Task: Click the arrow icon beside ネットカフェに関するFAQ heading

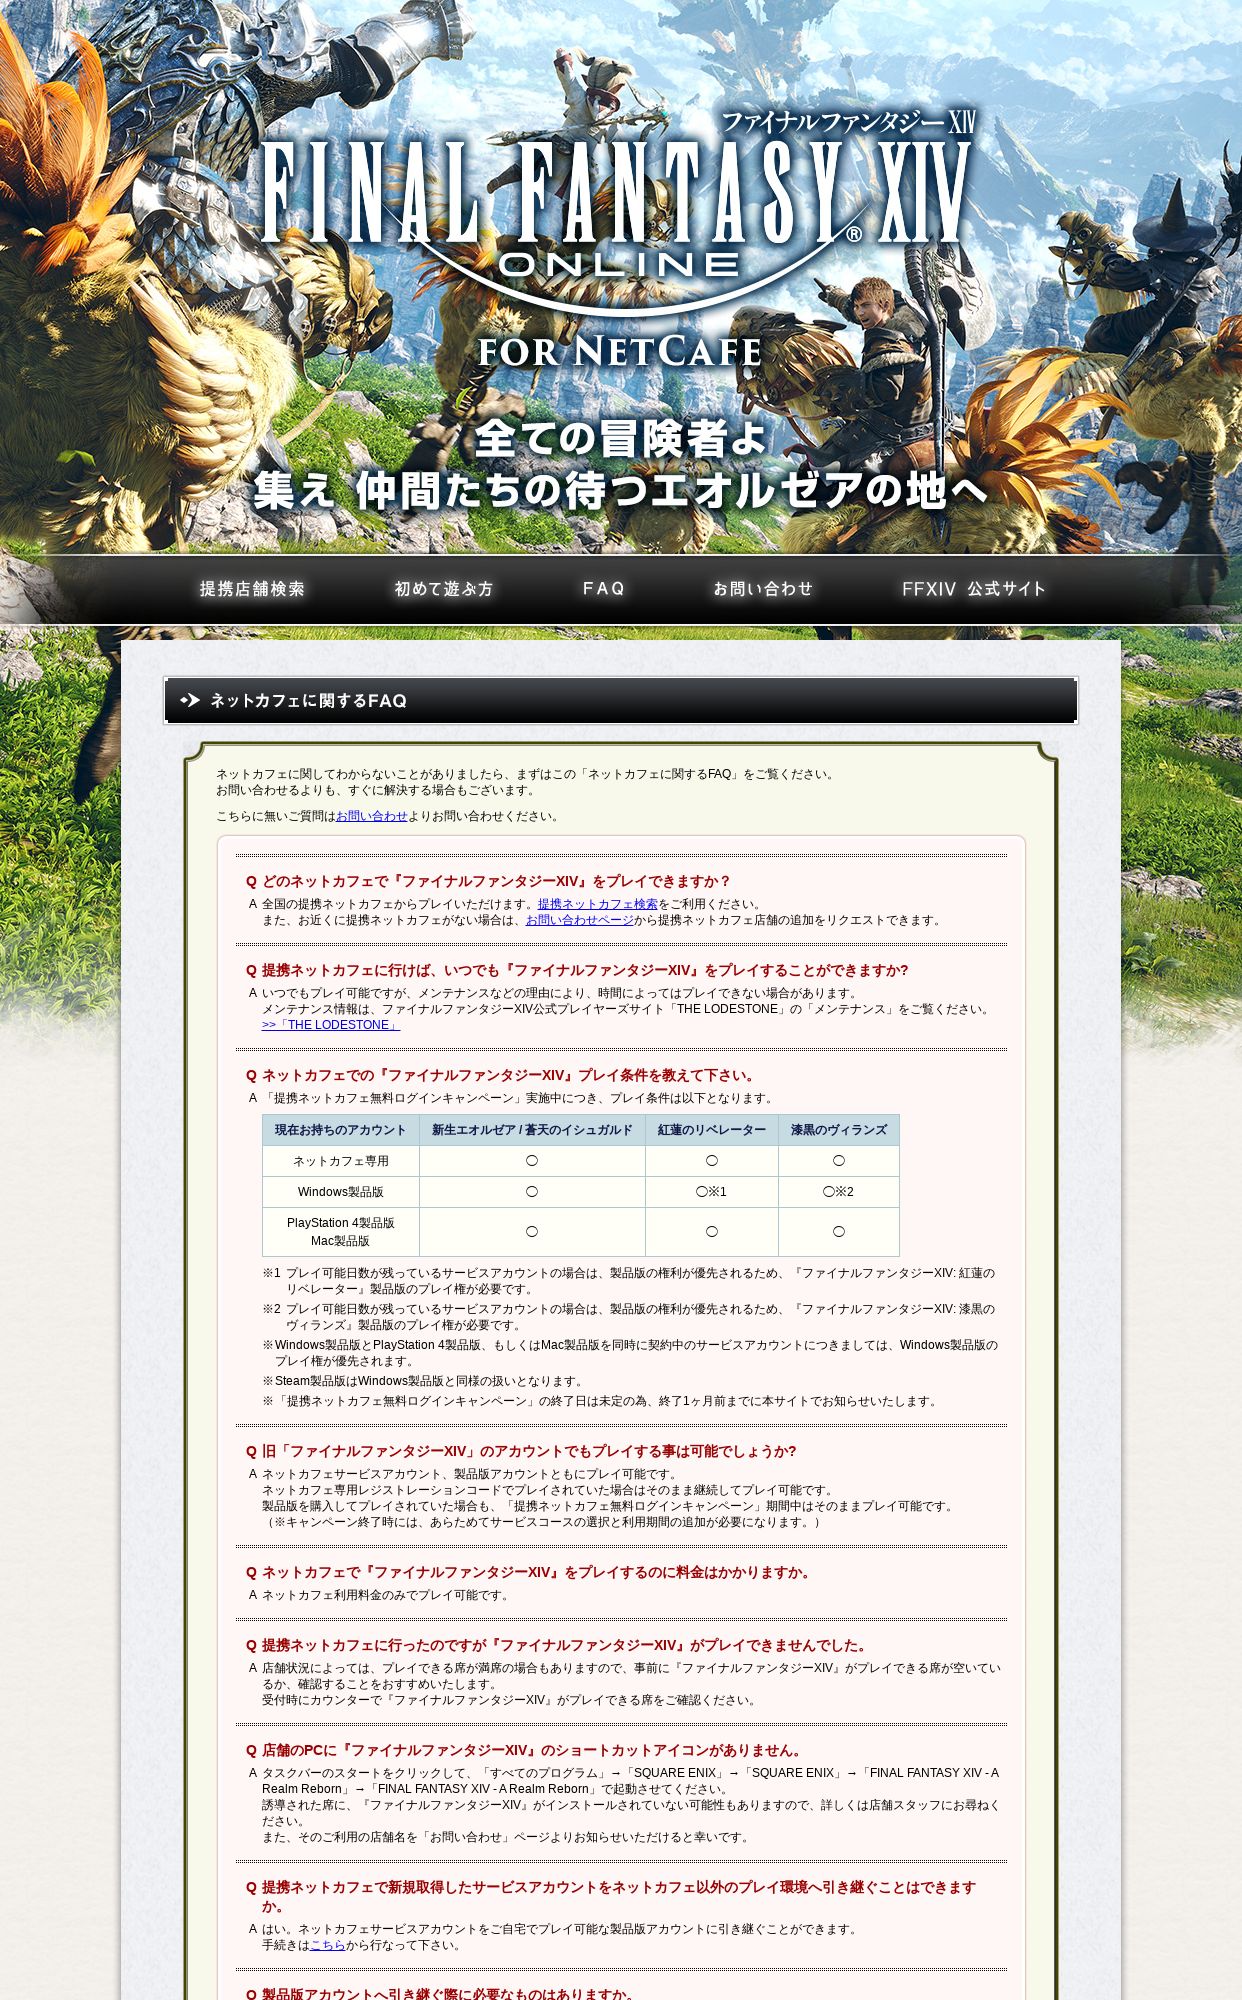Action: point(190,700)
